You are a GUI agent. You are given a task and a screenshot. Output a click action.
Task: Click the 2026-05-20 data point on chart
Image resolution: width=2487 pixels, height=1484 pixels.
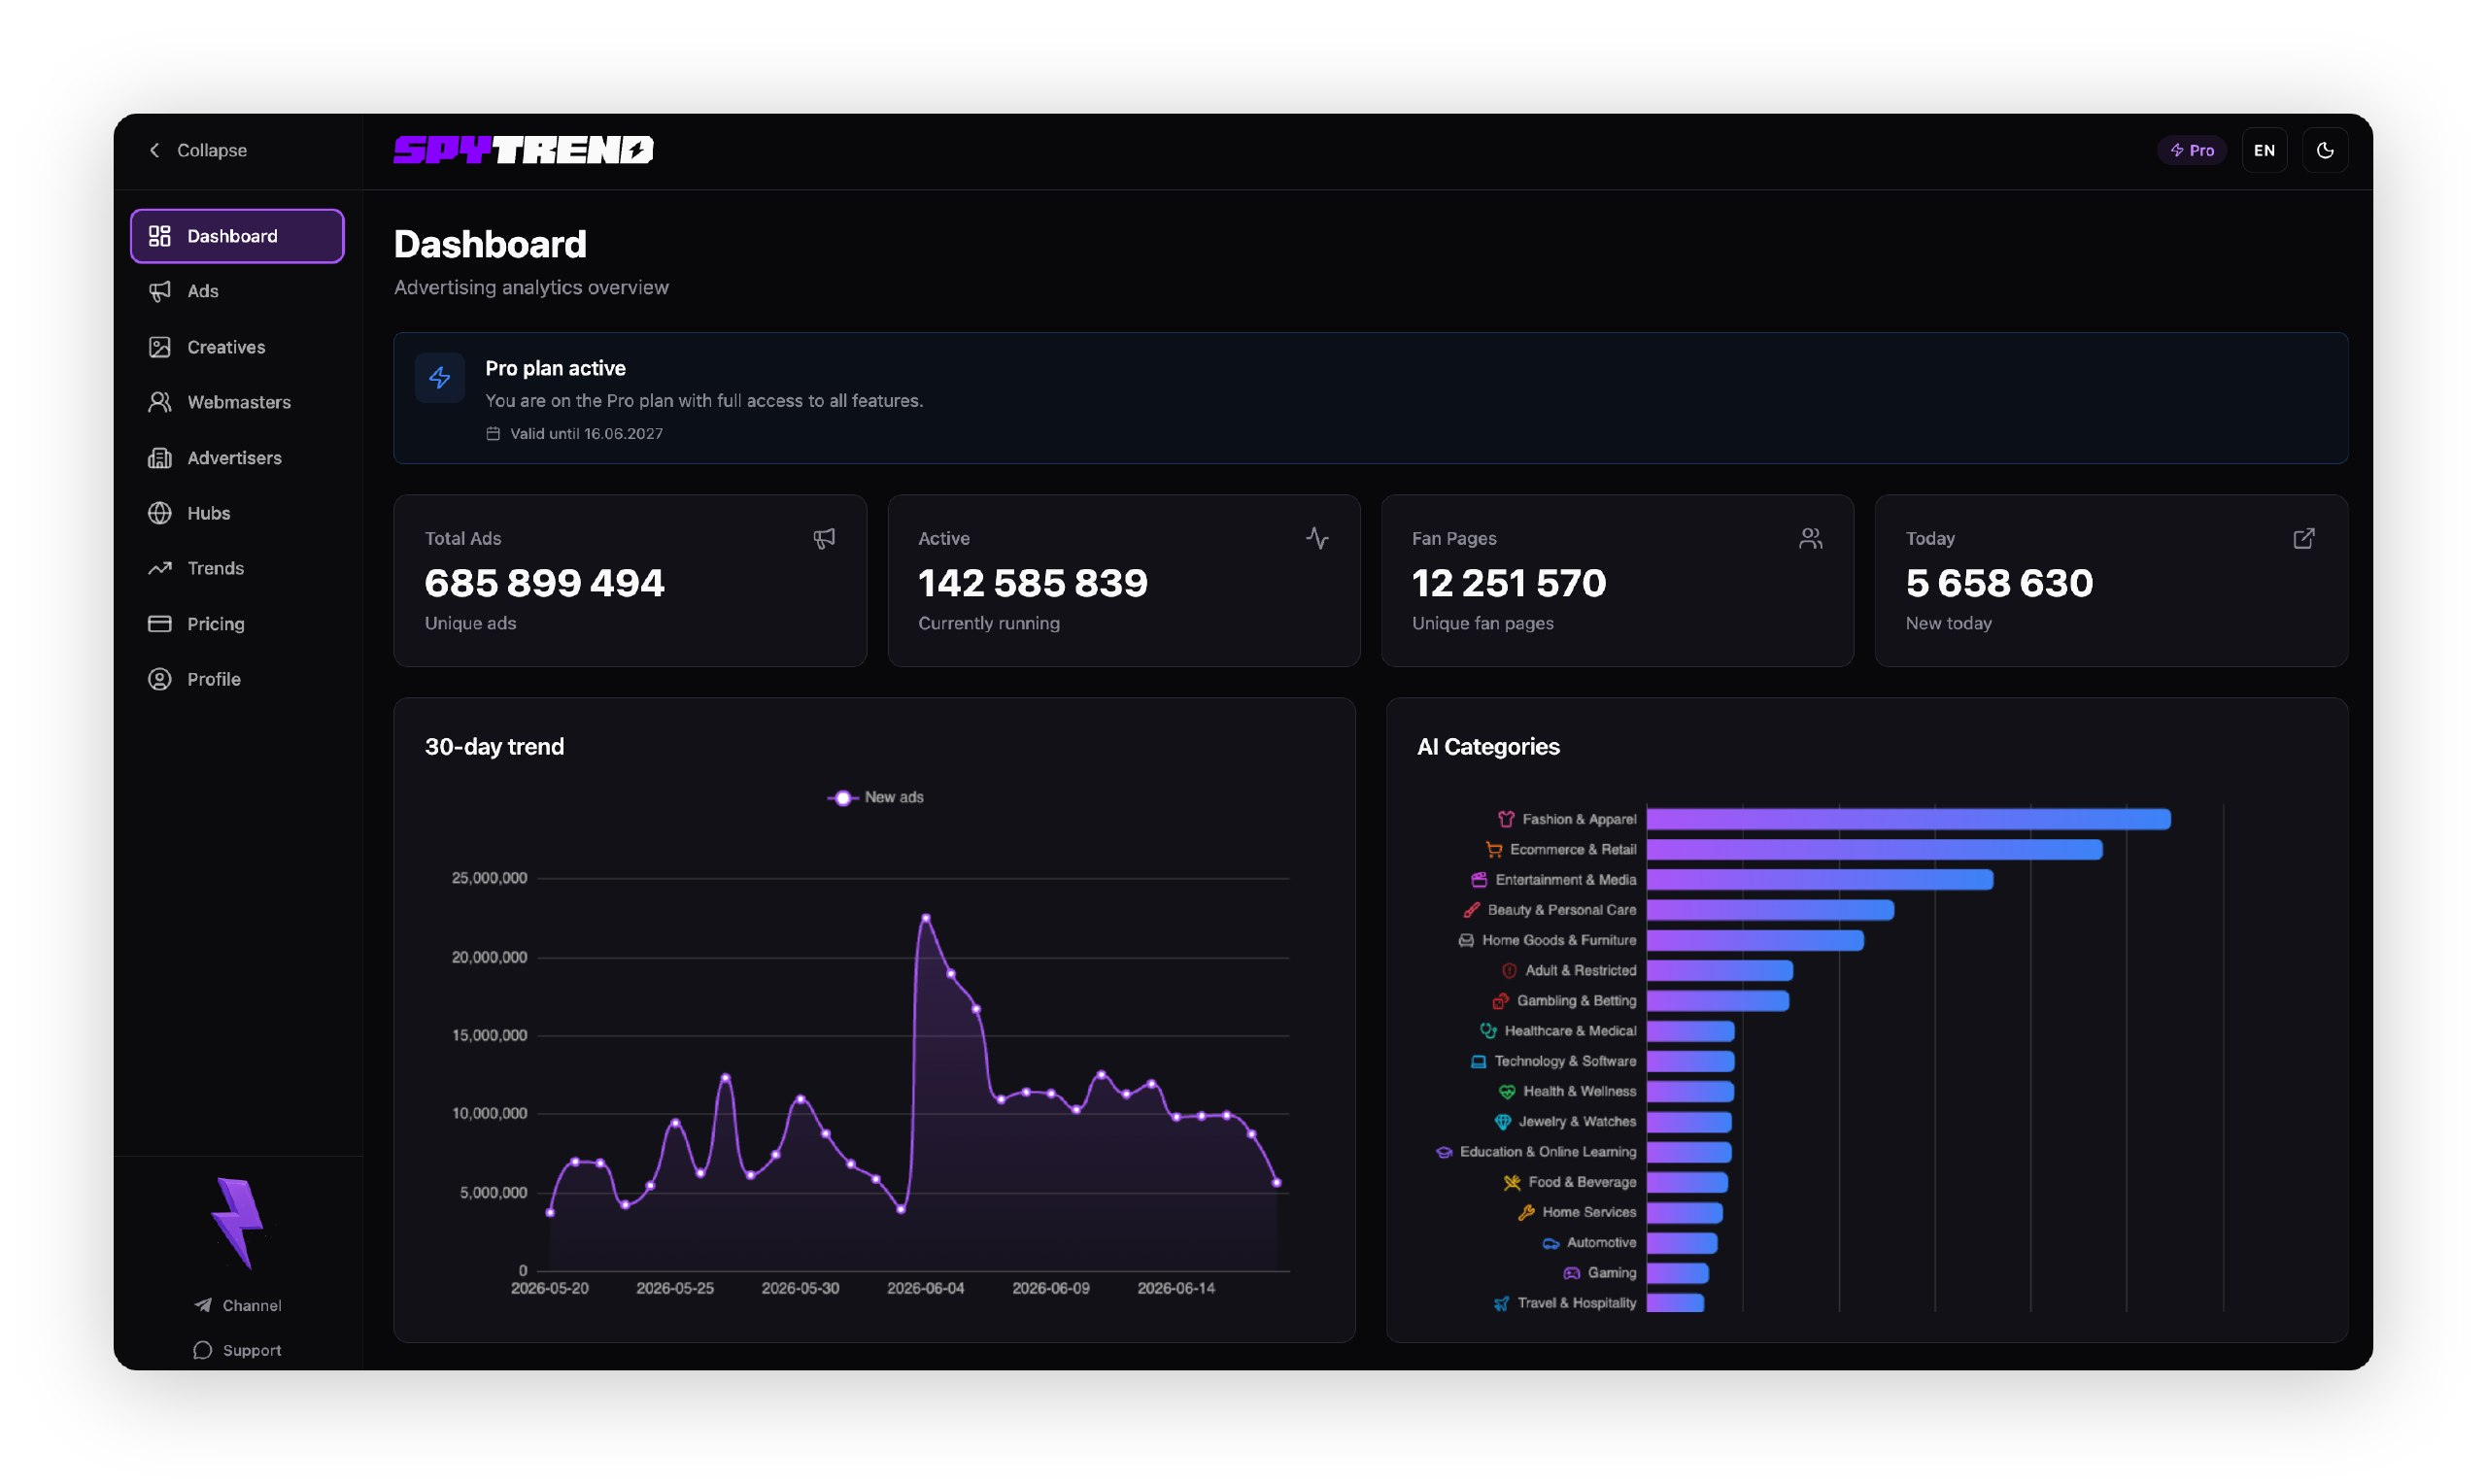click(550, 1213)
